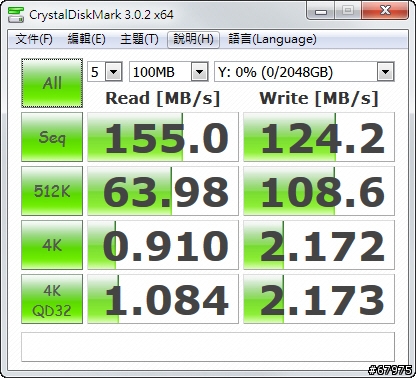
Task: Expand the 100MB test size dropdown
Action: [199, 72]
